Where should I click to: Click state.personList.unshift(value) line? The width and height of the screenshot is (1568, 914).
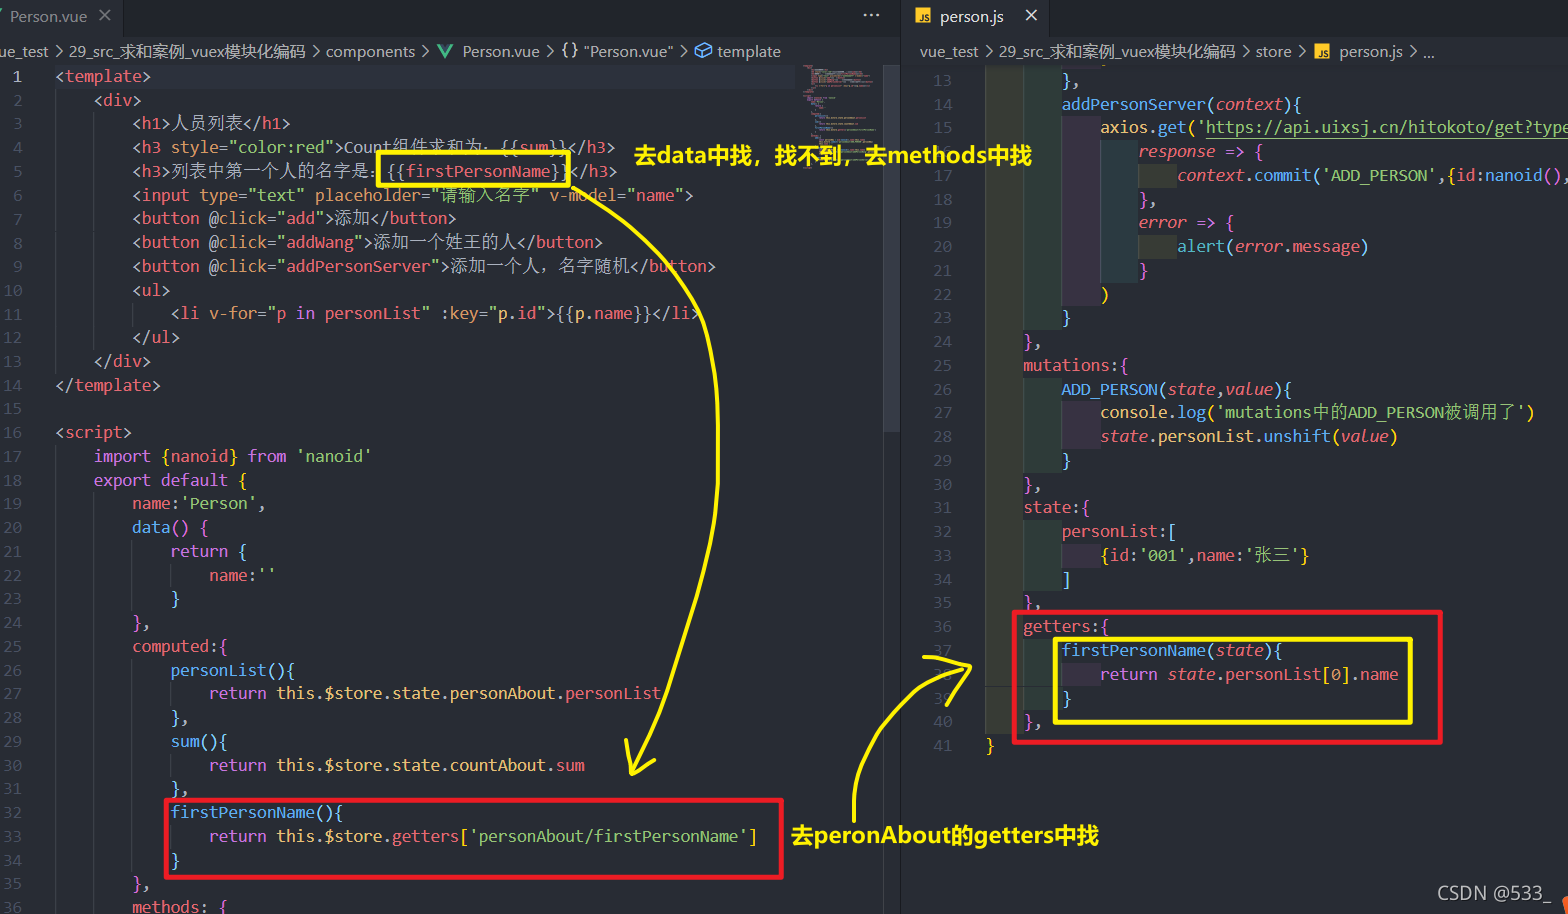[1248, 436]
